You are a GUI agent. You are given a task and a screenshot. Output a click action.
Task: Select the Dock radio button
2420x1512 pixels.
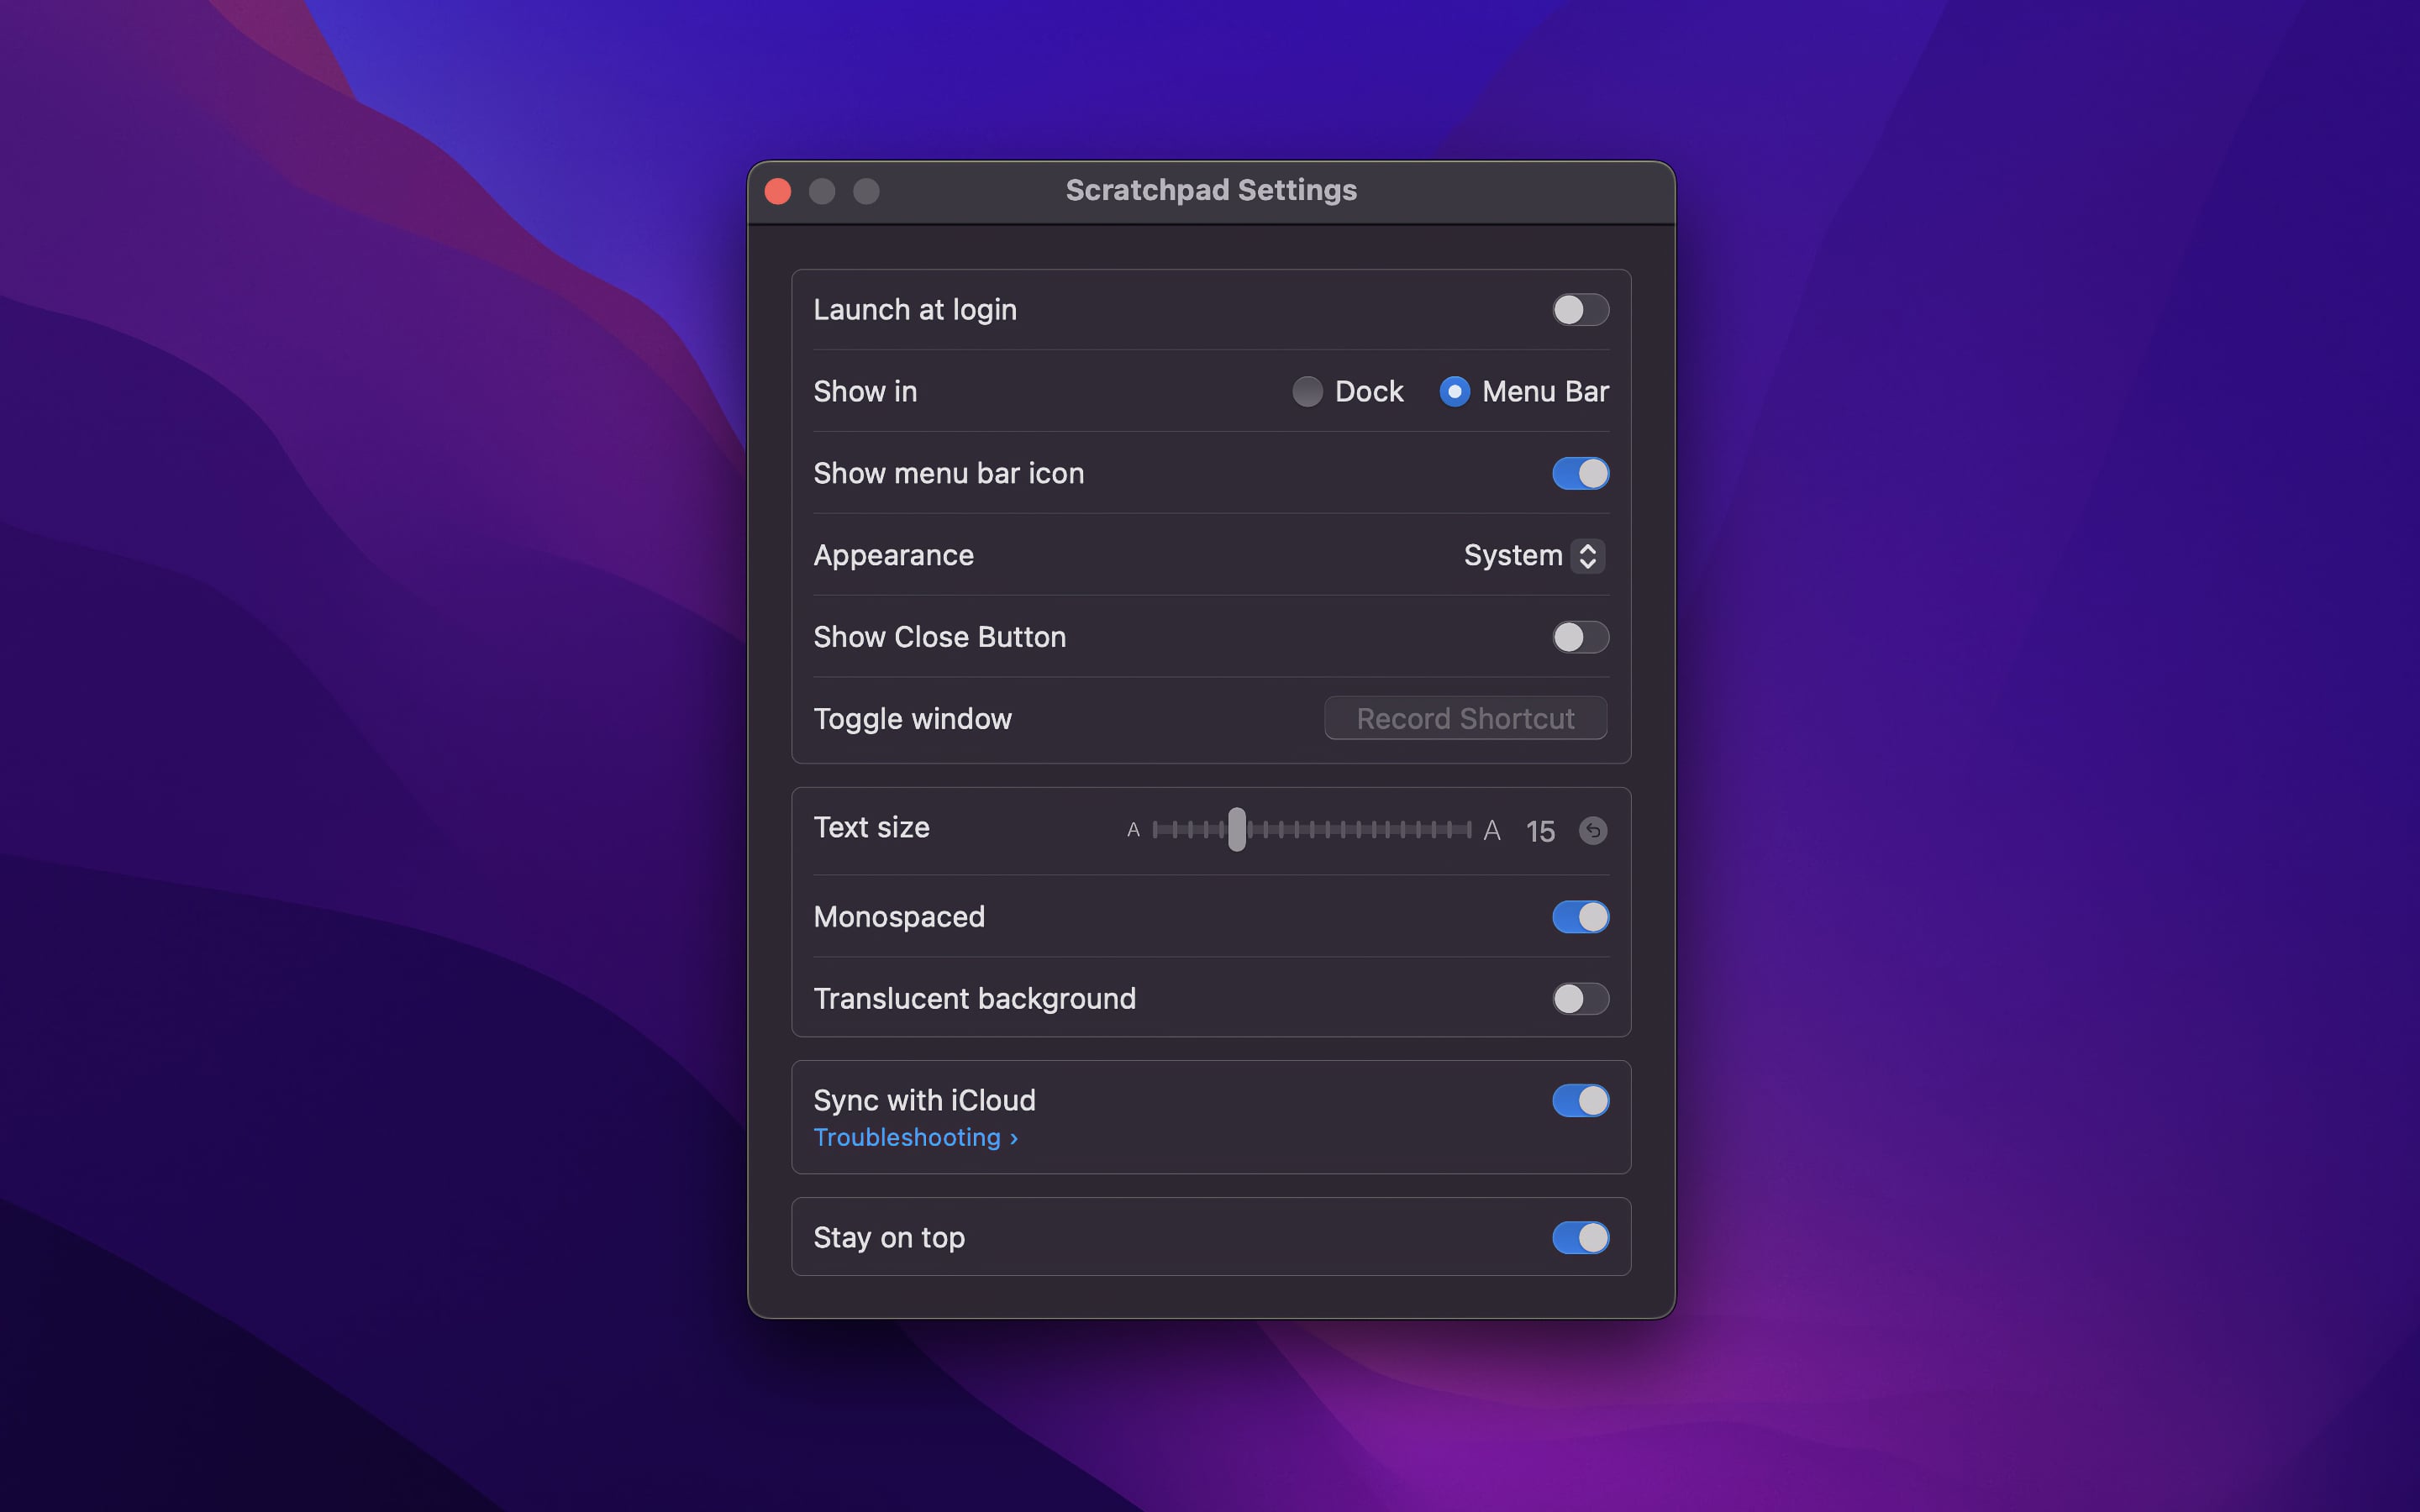point(1308,392)
